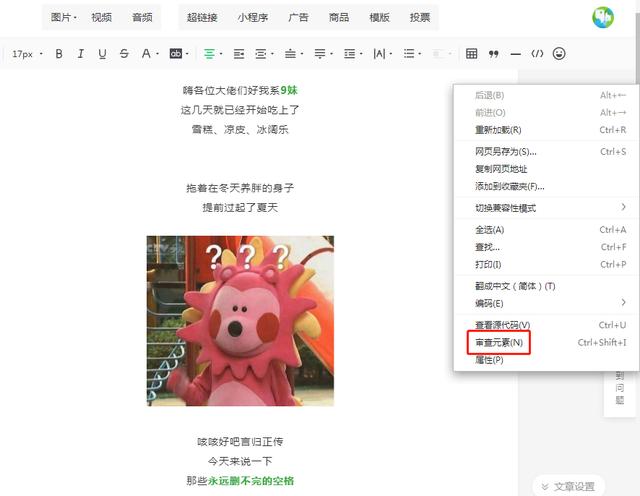This screenshot has width=640, height=496.
Task: Click the bullet list icon
Action: pos(409,53)
